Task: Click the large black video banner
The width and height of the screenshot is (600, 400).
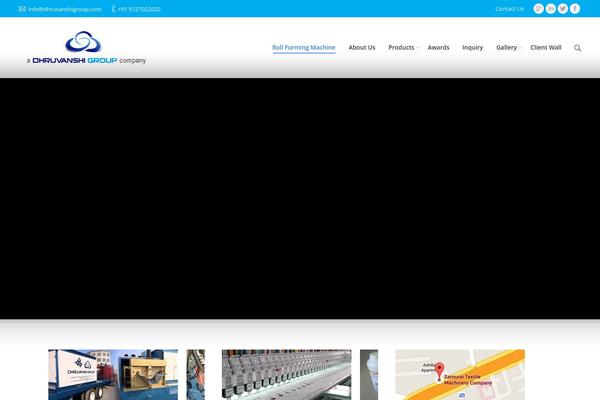Action: point(300,198)
